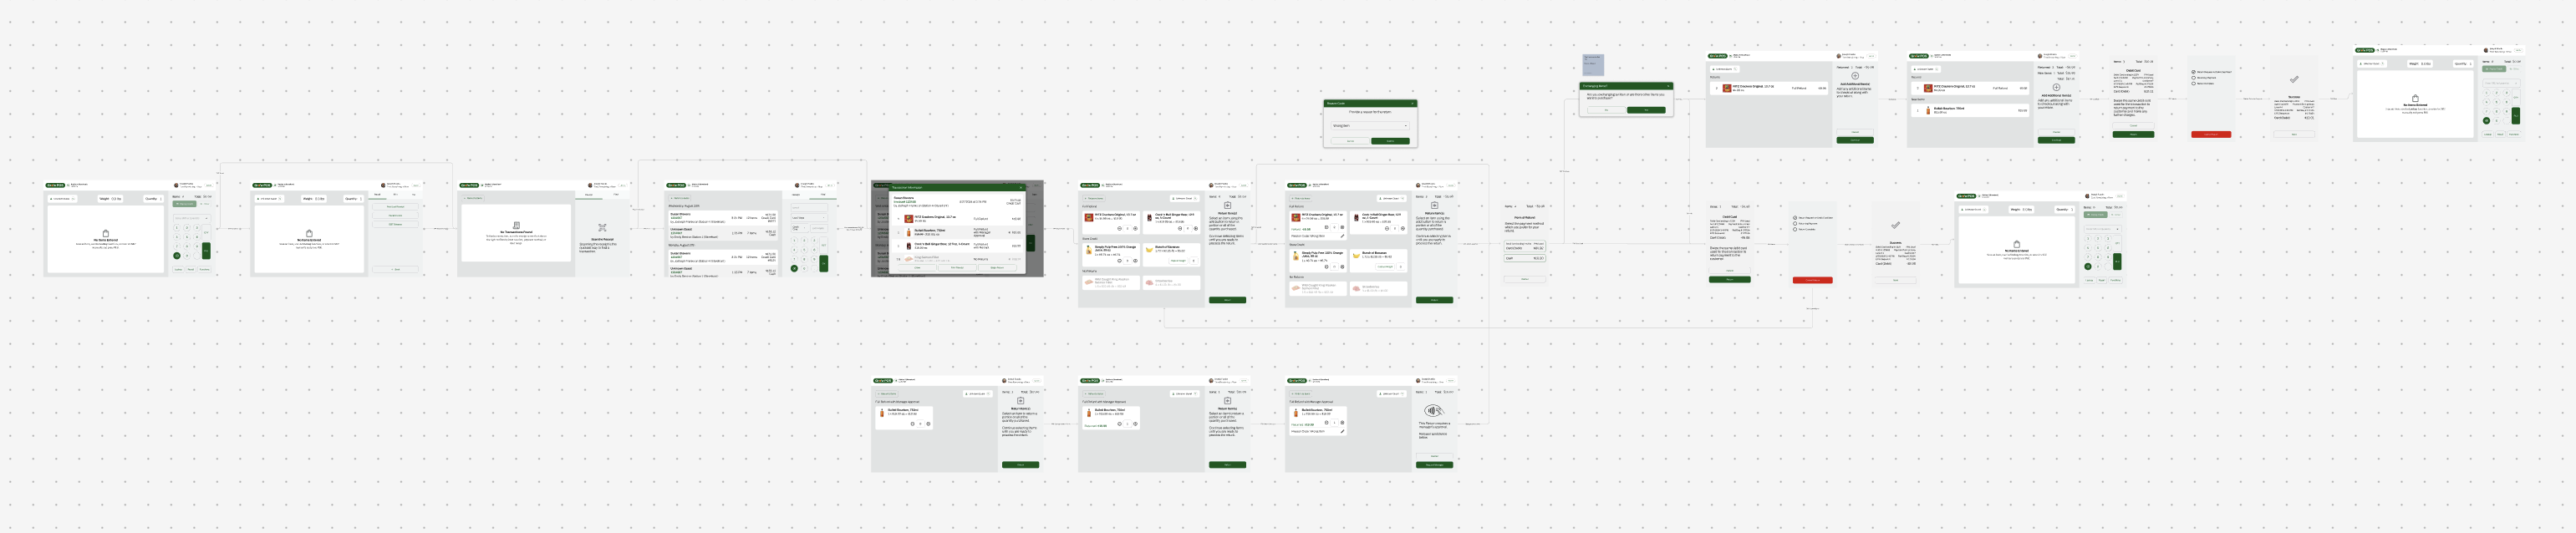Screen dimensions: 2576x533
Task: Click the plus icon above Add Additional Item(s) in the frame with only a RITZ row
Action: (1856, 76)
